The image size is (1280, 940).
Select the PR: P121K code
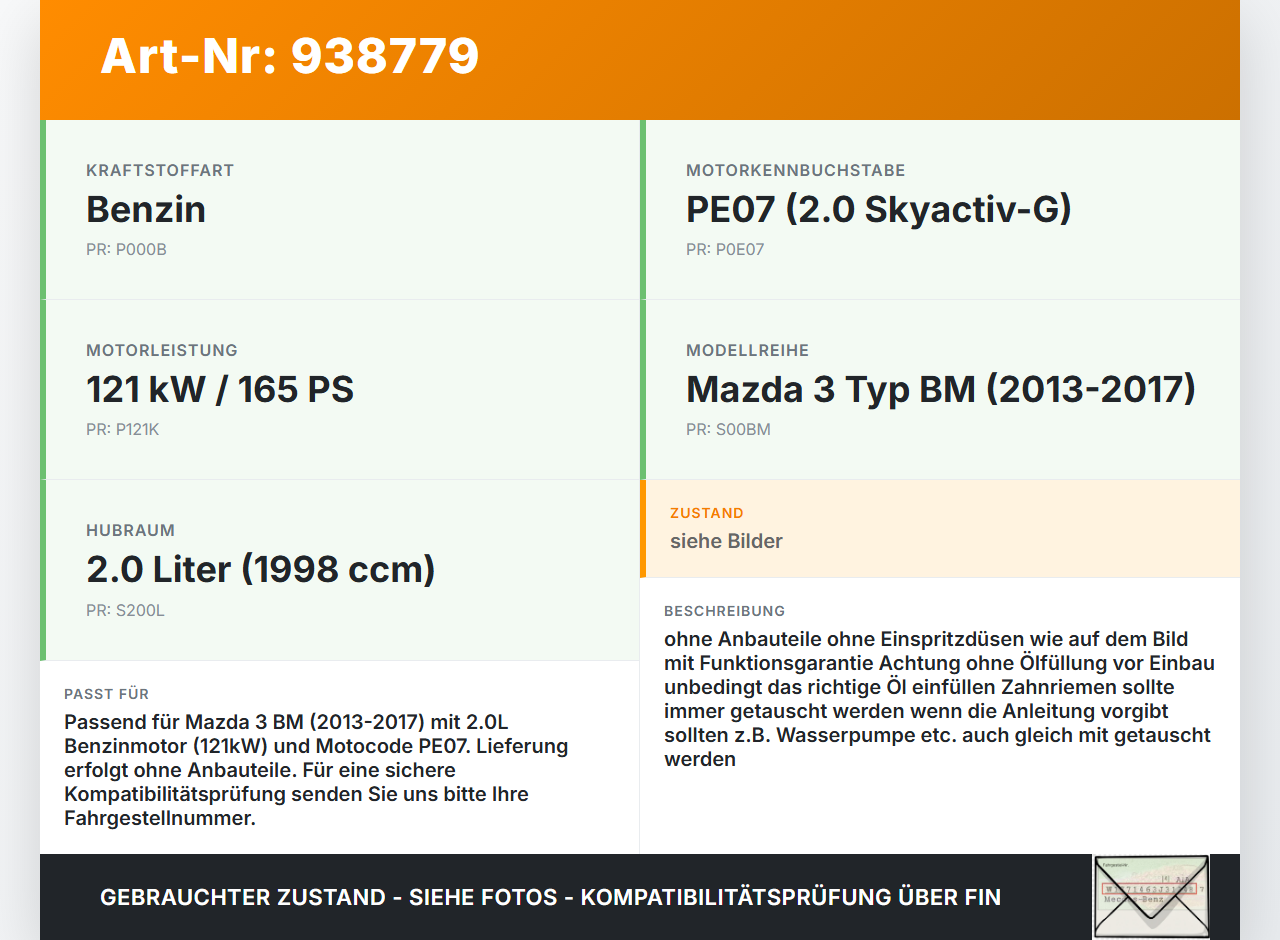122,430
